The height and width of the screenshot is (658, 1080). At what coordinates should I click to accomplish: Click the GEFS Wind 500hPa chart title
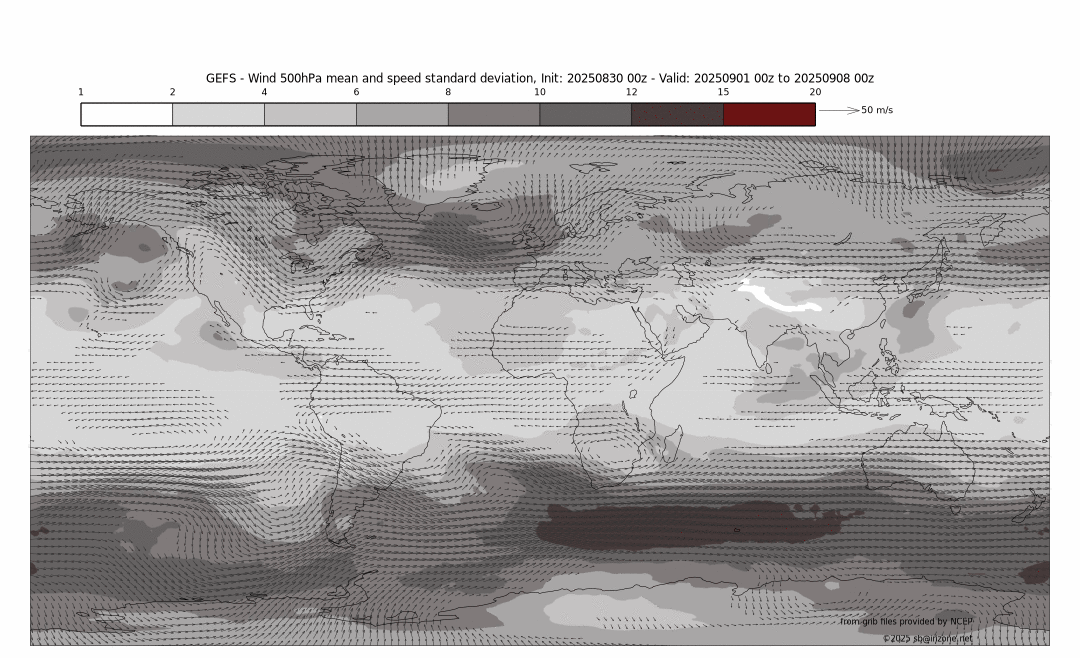click(x=540, y=78)
